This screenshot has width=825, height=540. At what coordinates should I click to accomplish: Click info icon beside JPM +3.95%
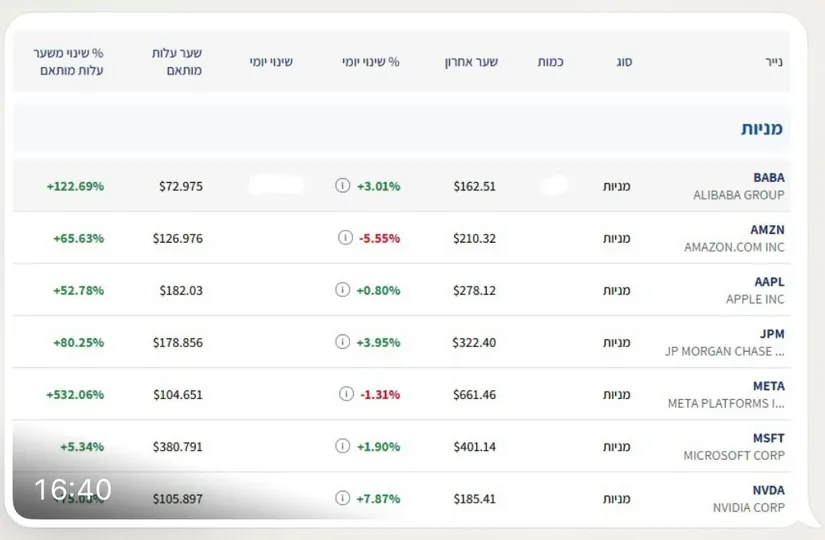point(343,342)
